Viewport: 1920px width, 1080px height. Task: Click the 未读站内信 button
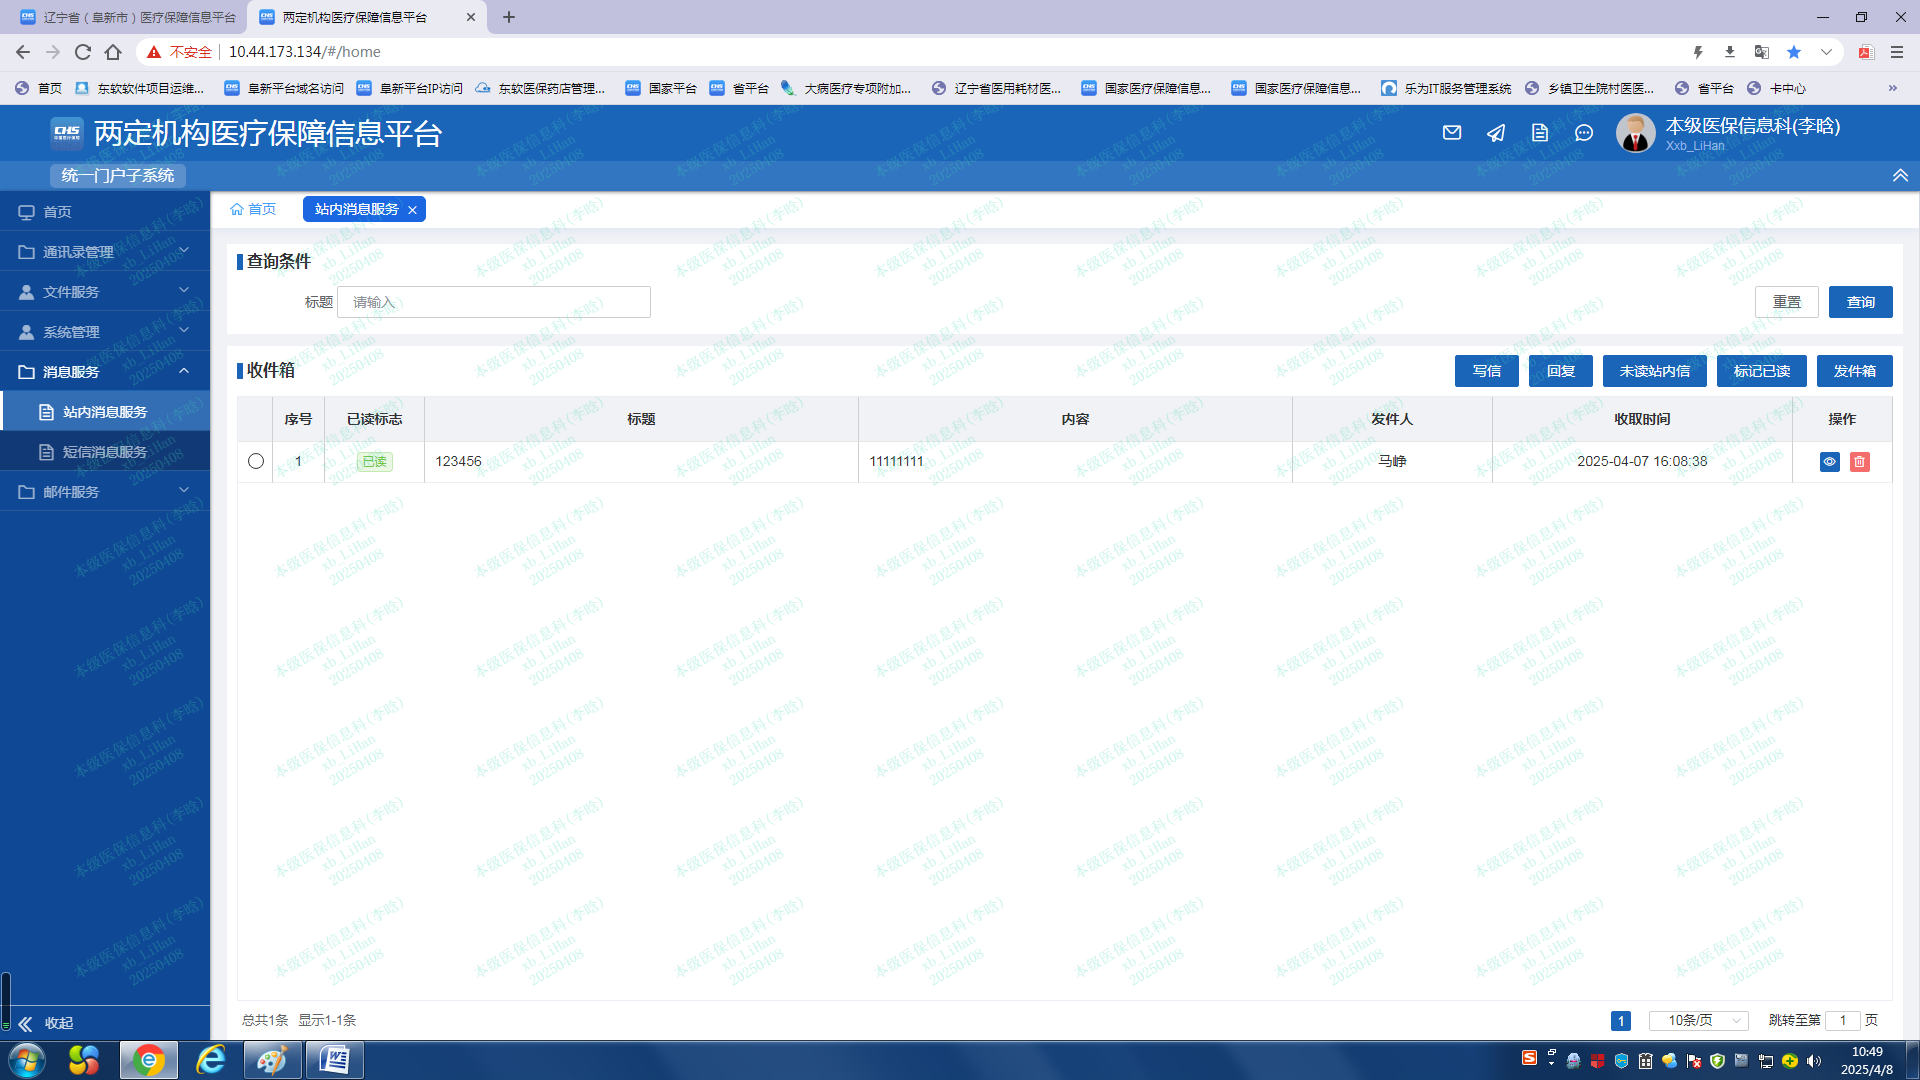pyautogui.click(x=1655, y=371)
